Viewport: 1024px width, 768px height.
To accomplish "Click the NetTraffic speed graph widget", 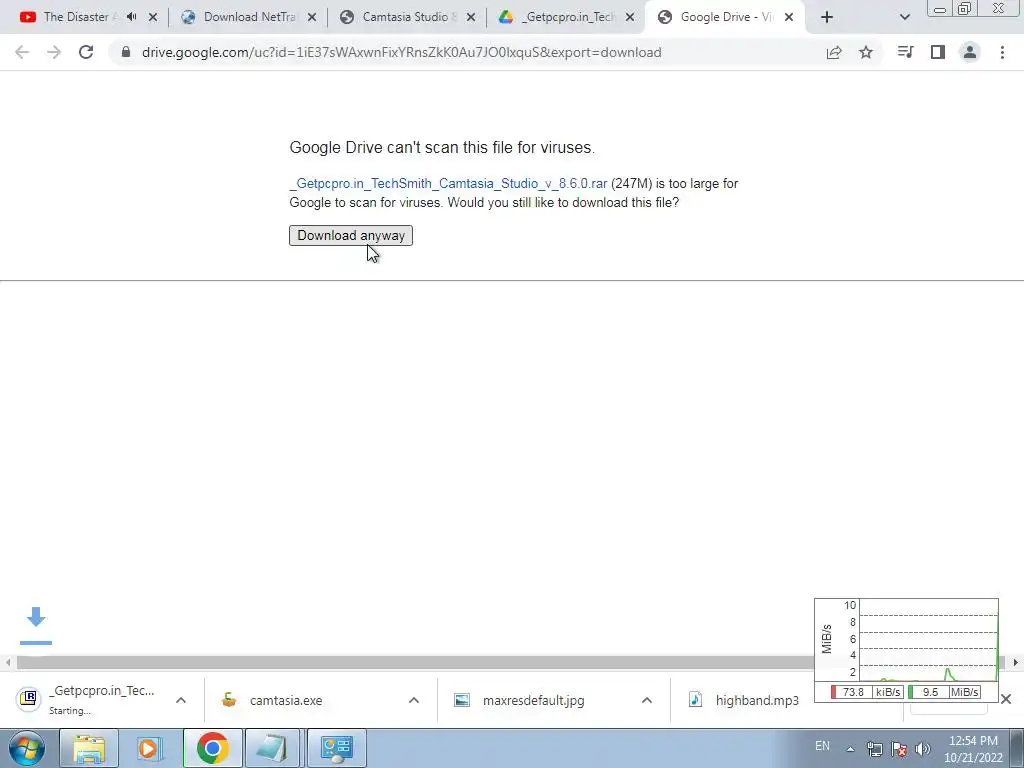I will click(906, 650).
